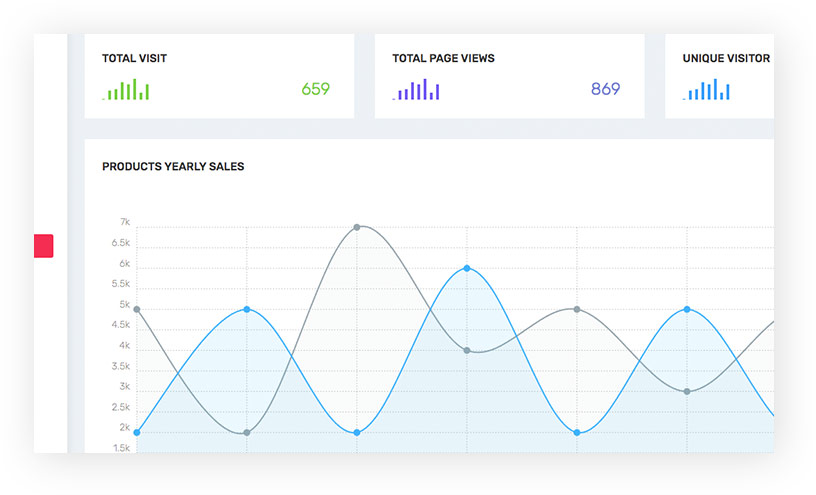Click the 7k label on the y-axis
This screenshot has width=816, height=495.
click(125, 222)
